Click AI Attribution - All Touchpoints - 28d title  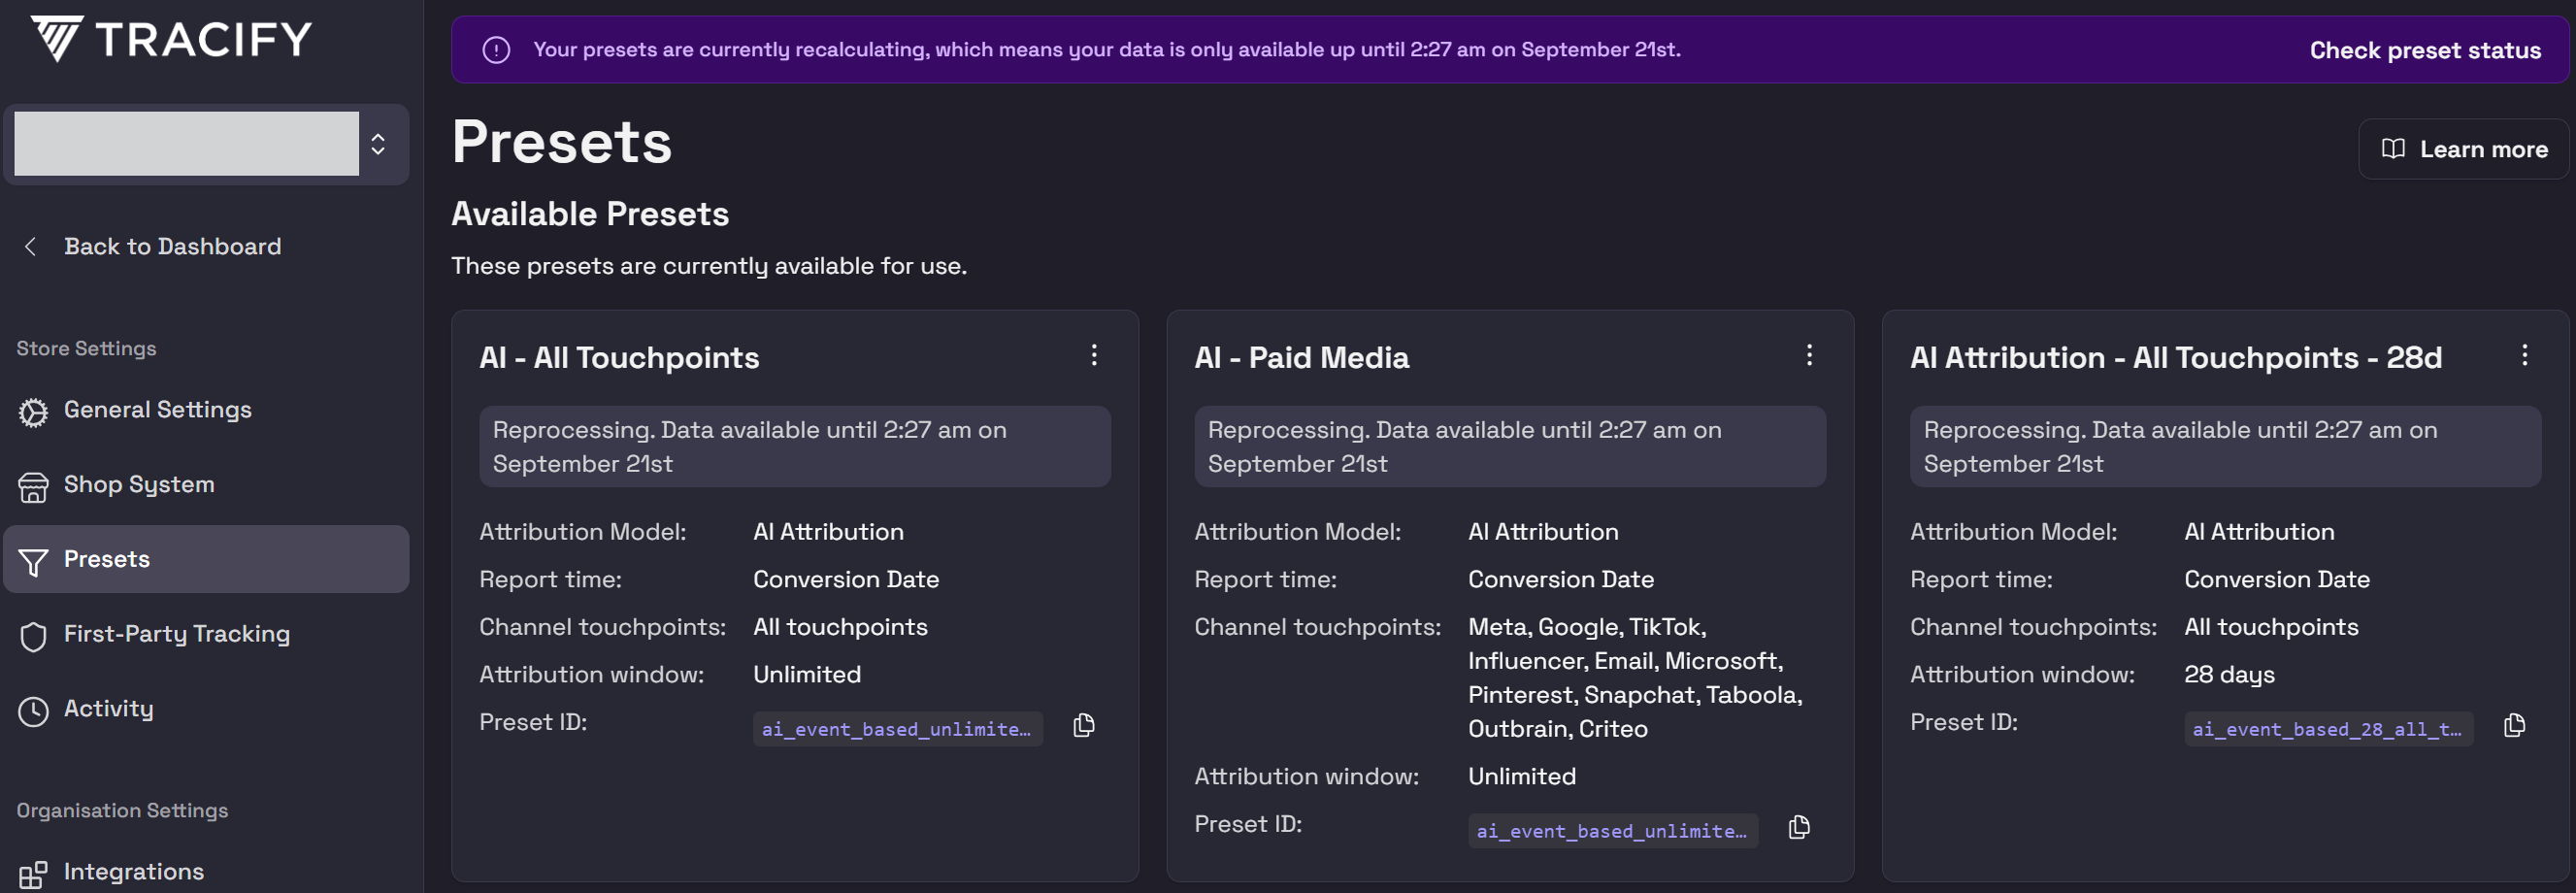coord(2176,358)
